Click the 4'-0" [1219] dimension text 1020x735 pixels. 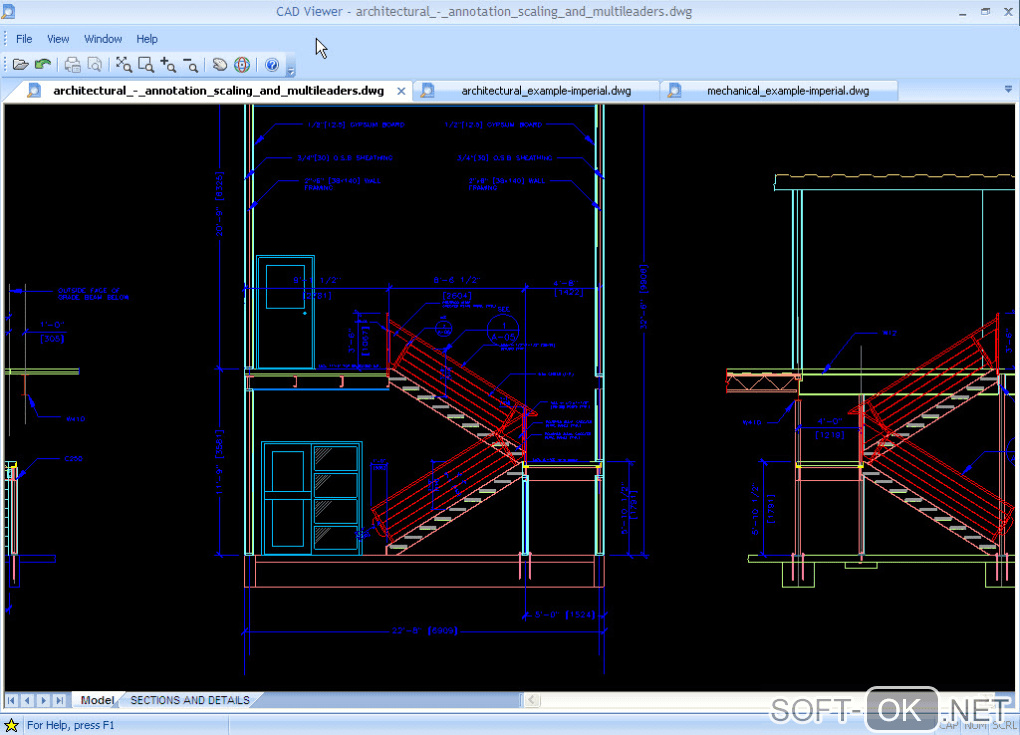(x=829, y=428)
